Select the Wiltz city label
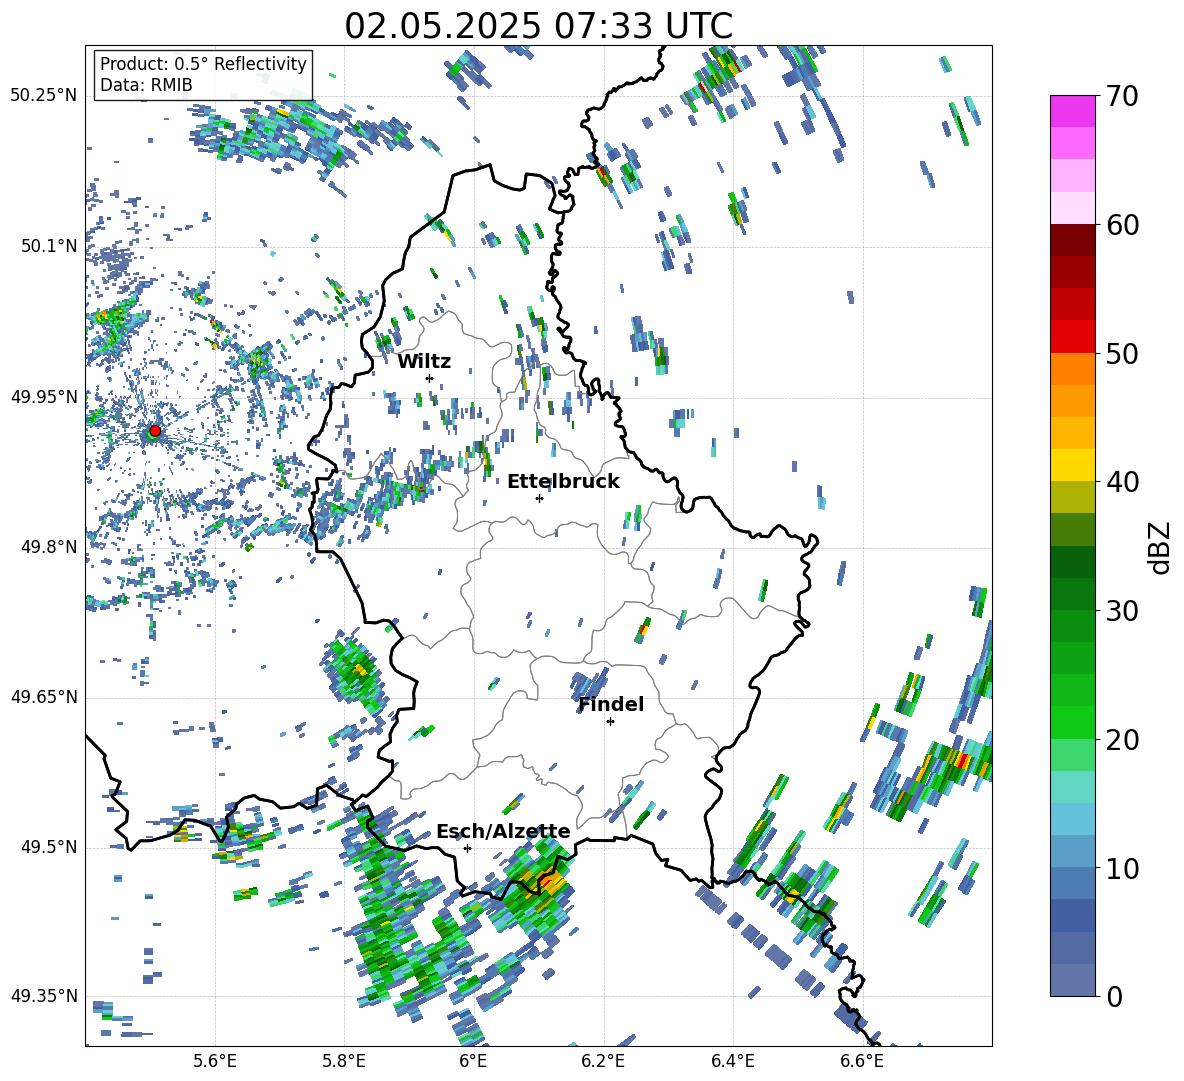Image resolution: width=1184 pixels, height=1081 pixels. [x=424, y=362]
